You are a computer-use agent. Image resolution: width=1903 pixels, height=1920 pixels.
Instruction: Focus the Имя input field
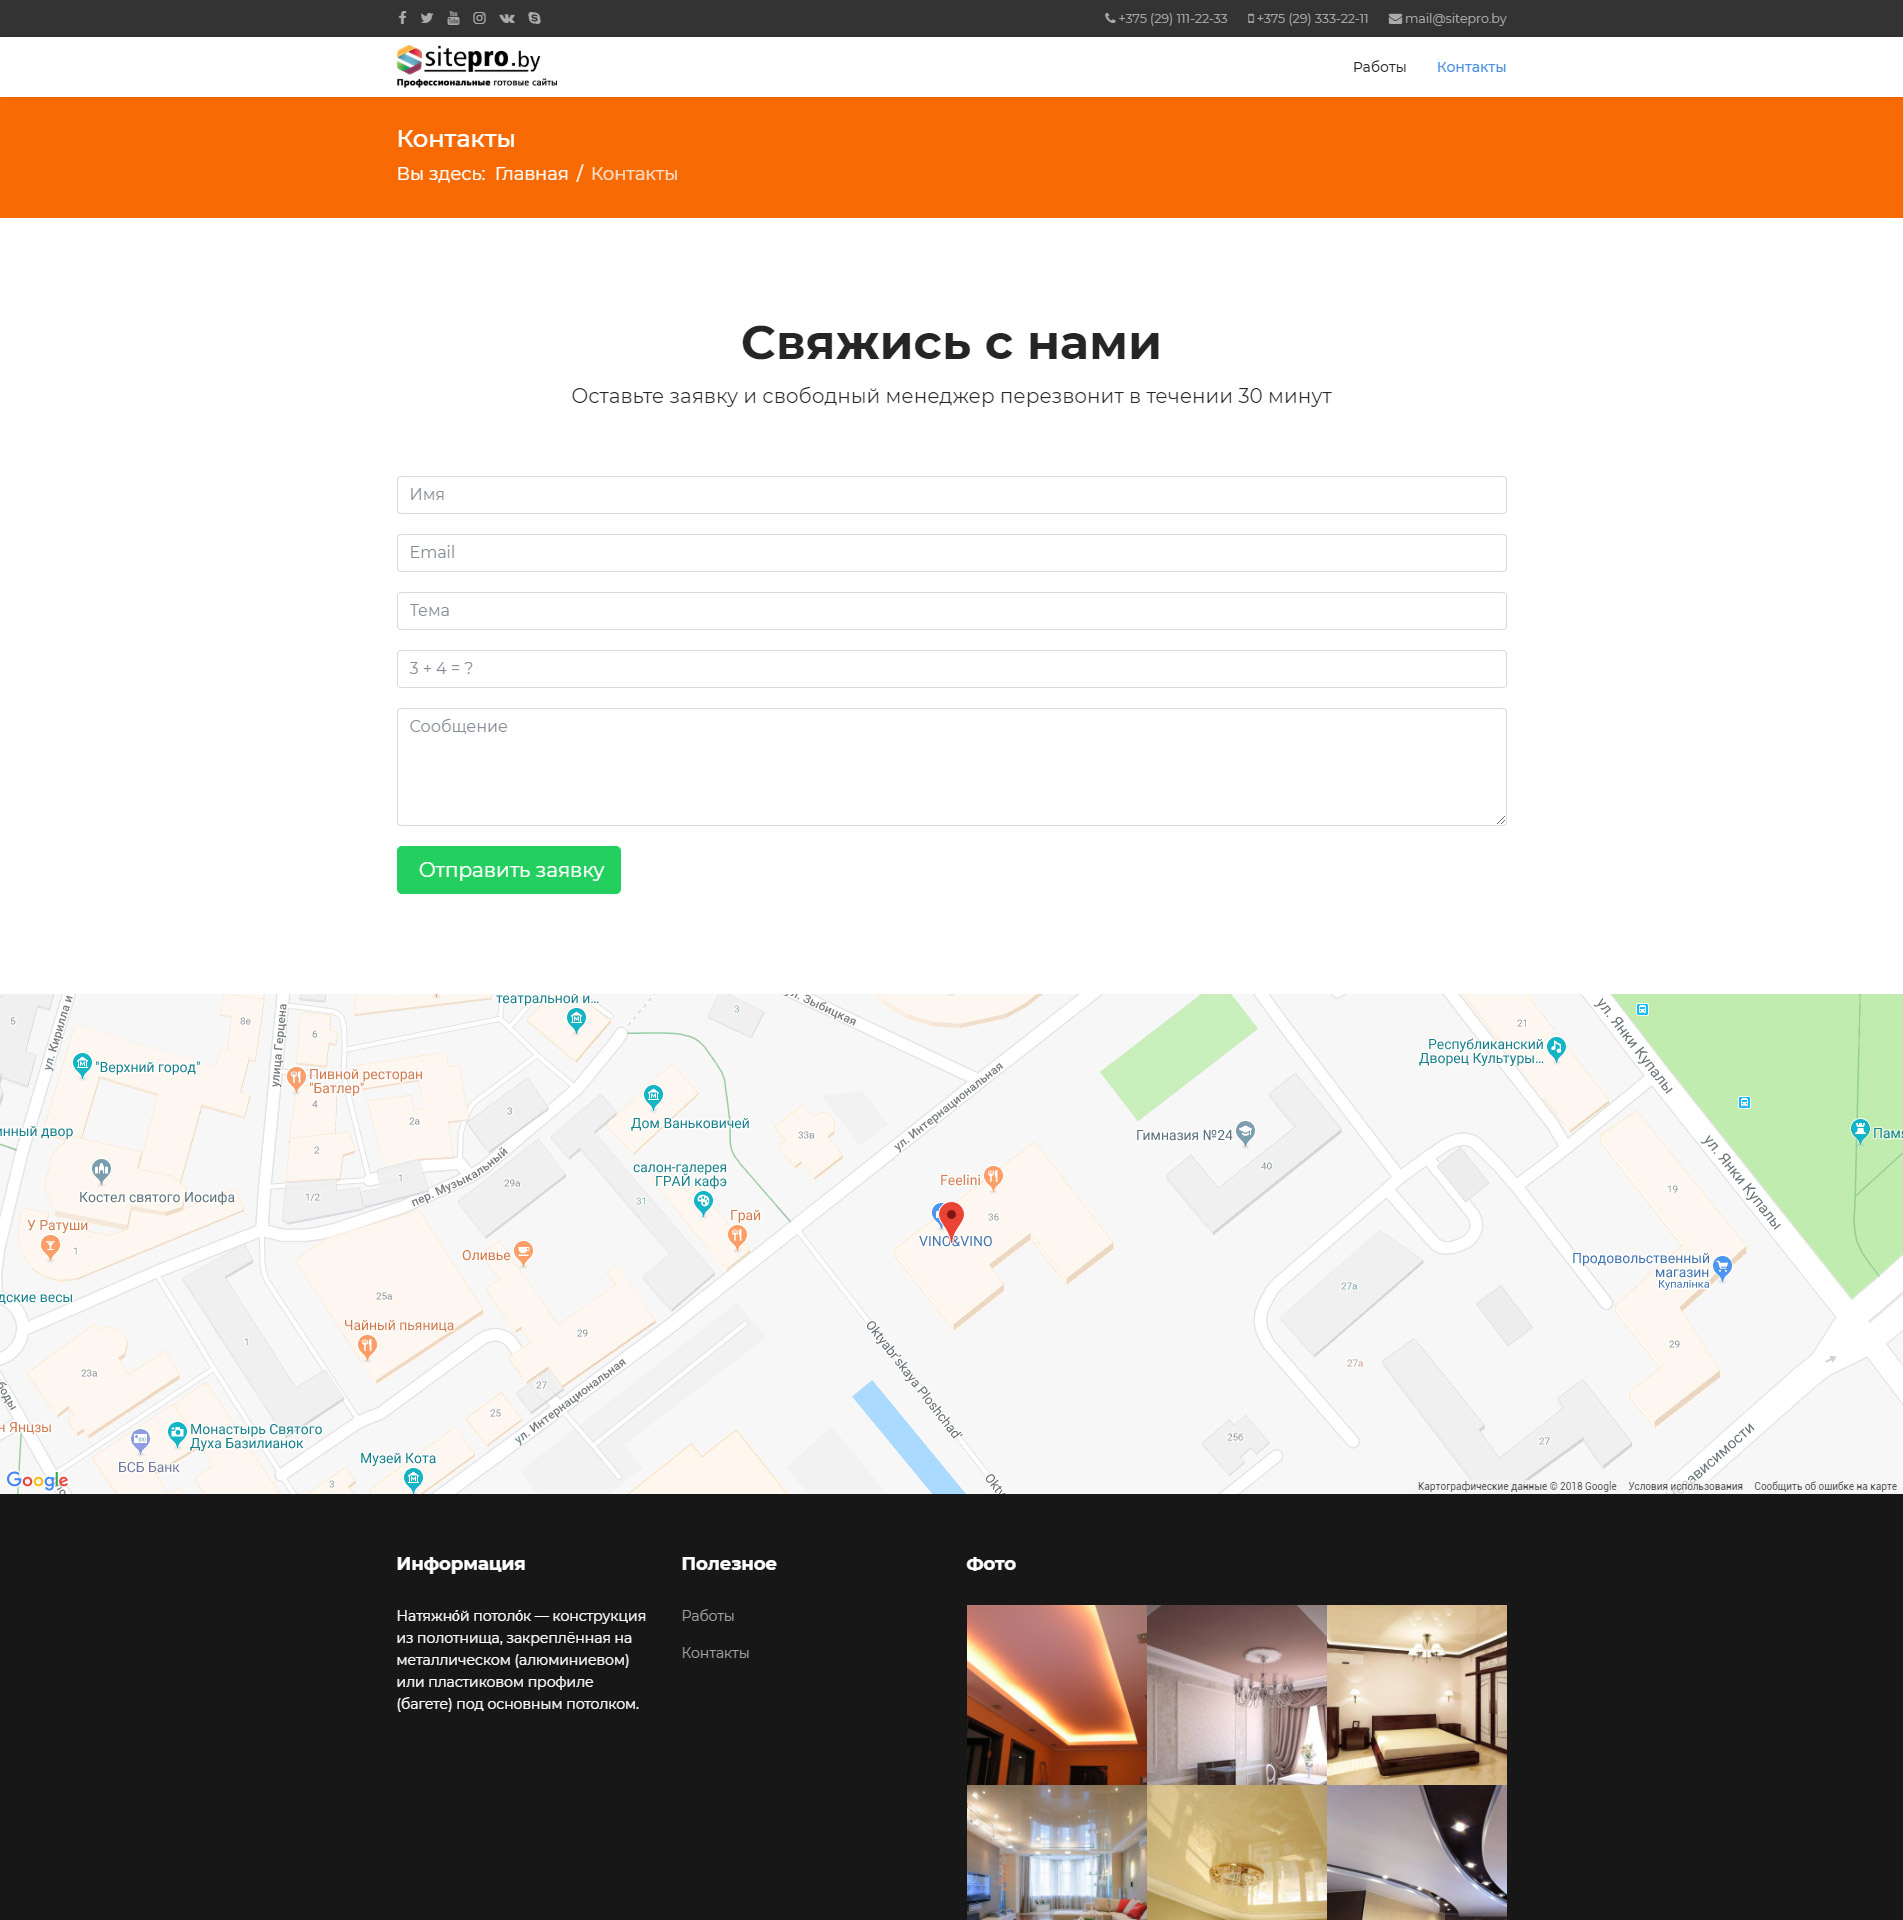pyautogui.click(x=951, y=495)
